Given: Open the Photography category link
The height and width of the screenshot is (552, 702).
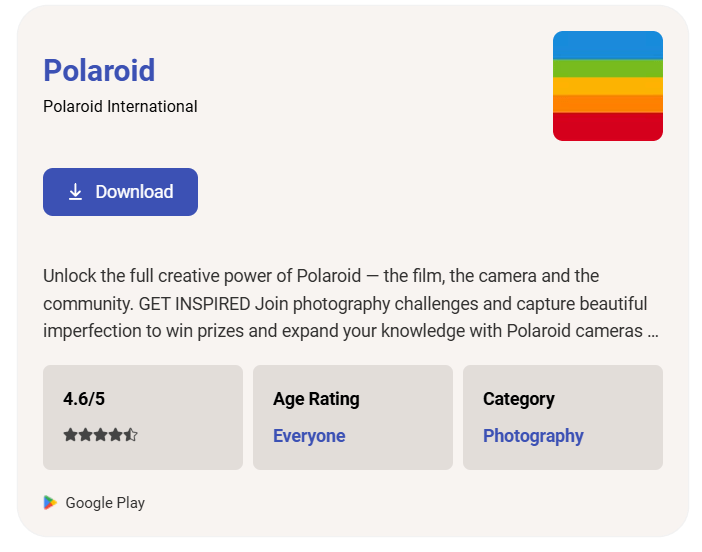Looking at the screenshot, I should 533,436.
